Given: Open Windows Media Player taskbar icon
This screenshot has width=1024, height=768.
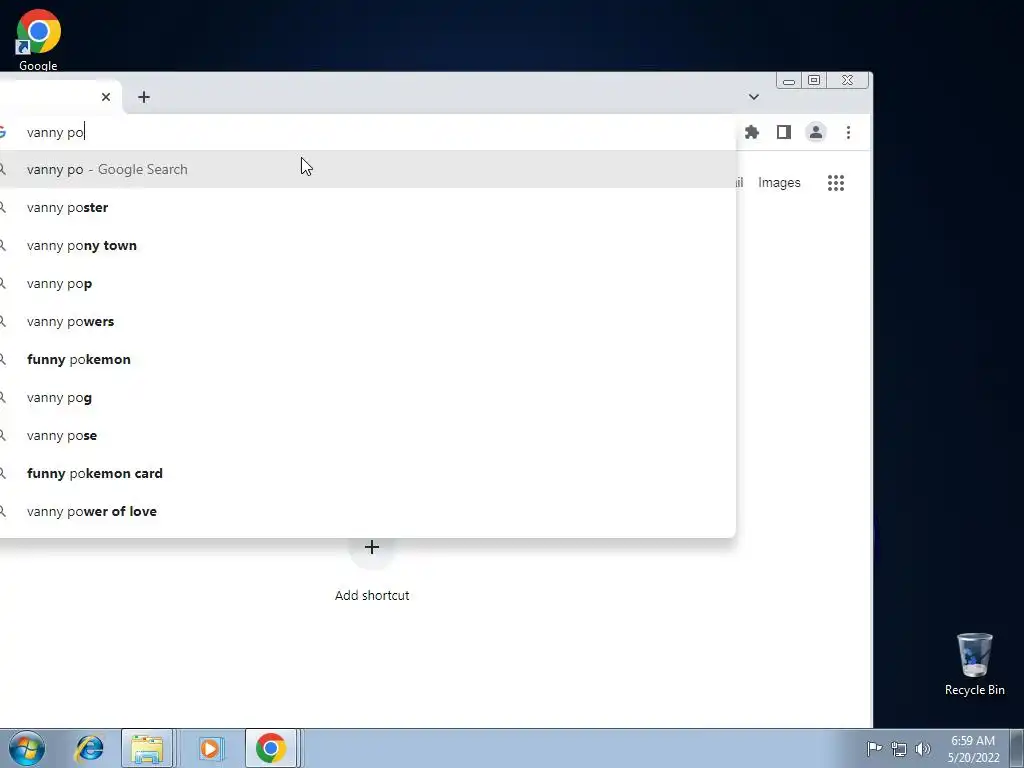Looking at the screenshot, I should (210, 748).
